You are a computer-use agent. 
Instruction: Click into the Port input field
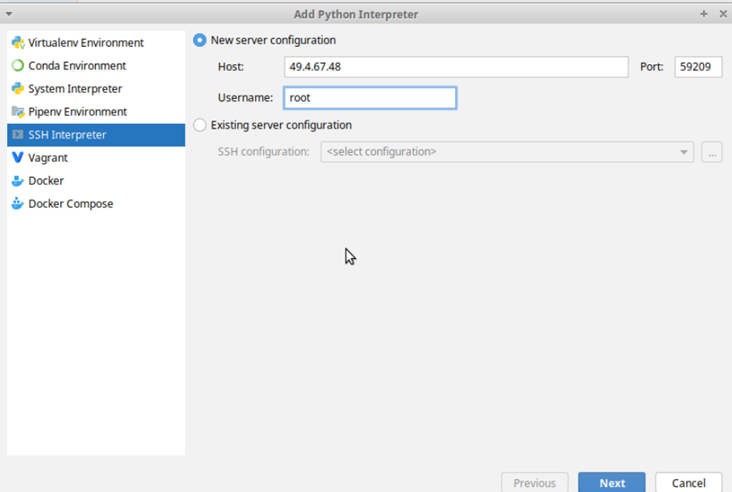point(698,67)
